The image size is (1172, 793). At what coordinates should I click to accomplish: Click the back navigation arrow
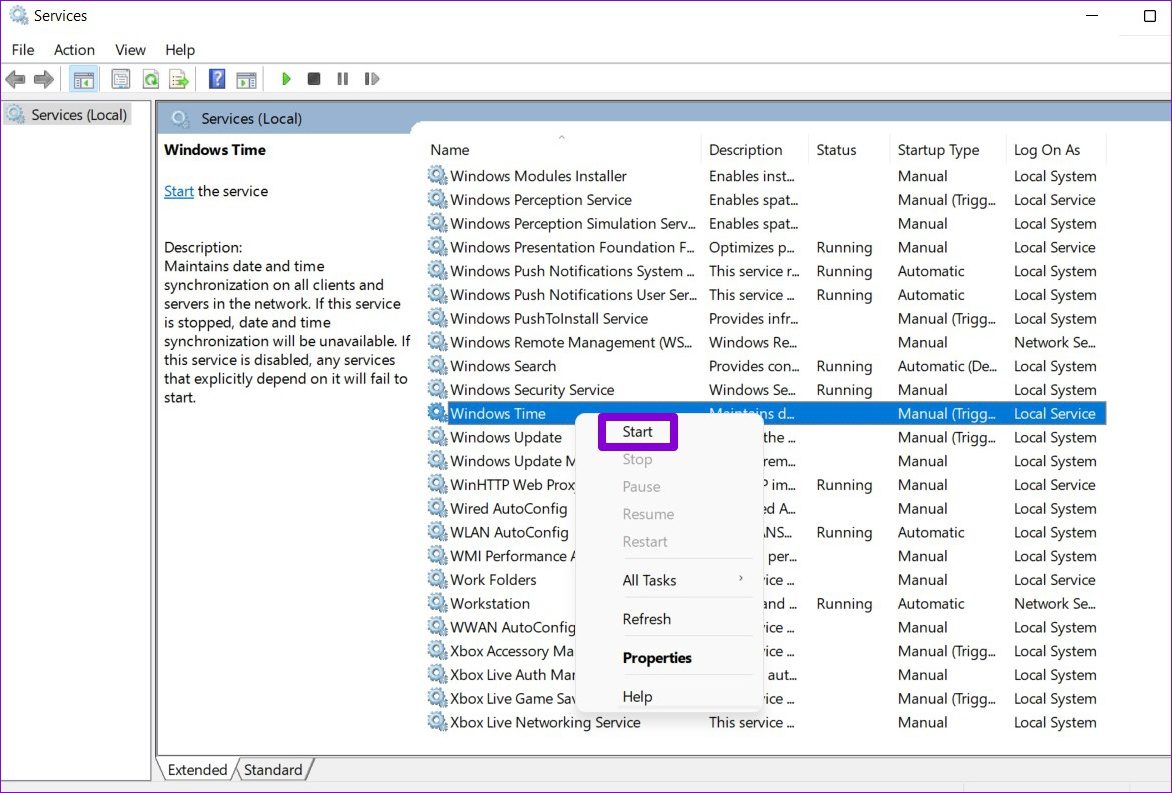click(x=16, y=79)
